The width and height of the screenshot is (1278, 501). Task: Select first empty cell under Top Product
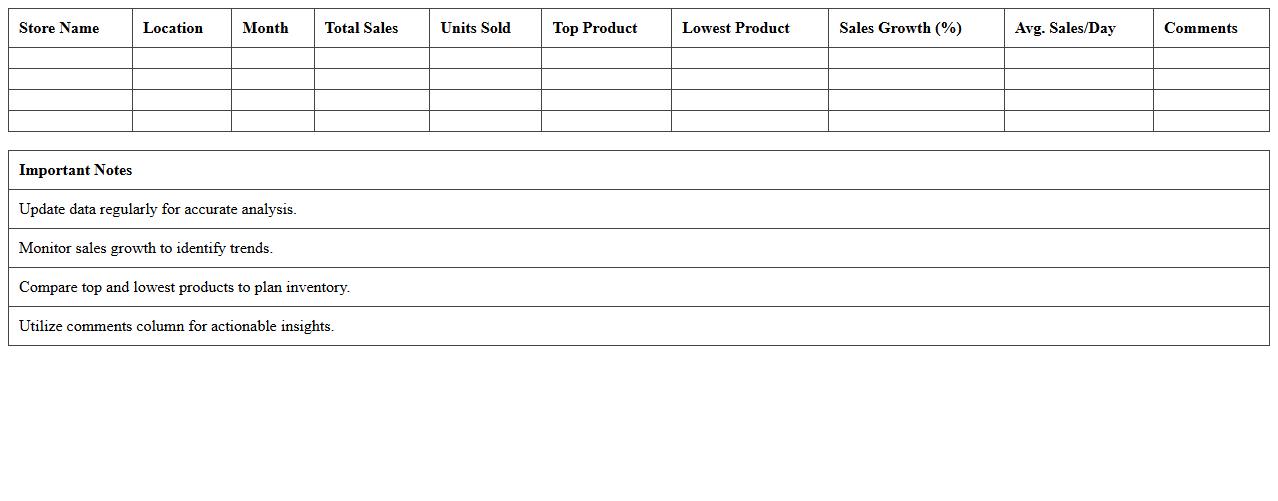point(606,58)
